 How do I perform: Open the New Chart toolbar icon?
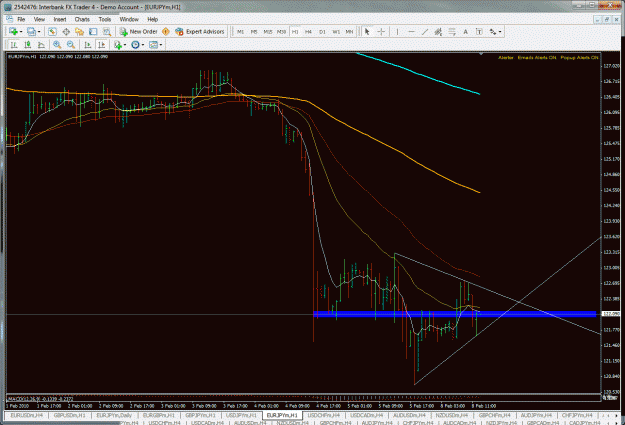(13, 31)
